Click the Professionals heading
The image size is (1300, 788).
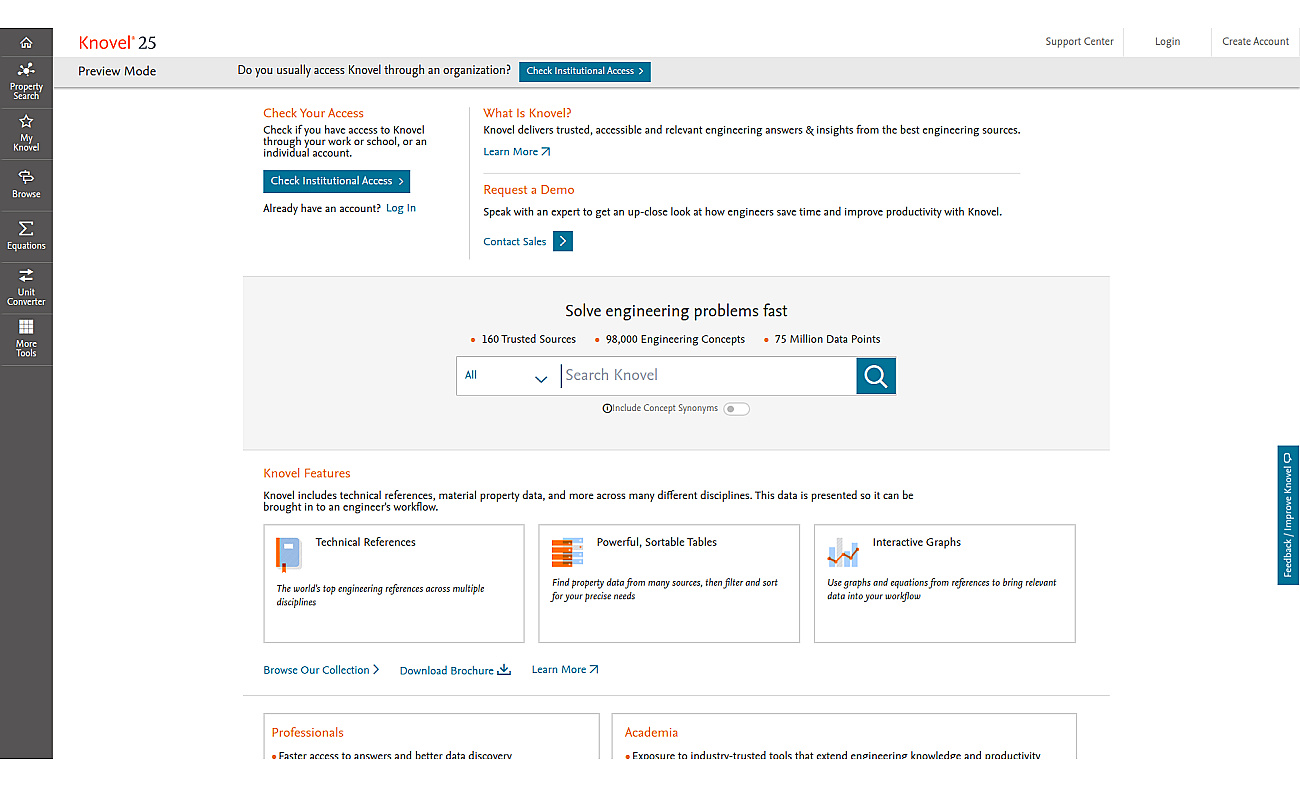pos(308,732)
